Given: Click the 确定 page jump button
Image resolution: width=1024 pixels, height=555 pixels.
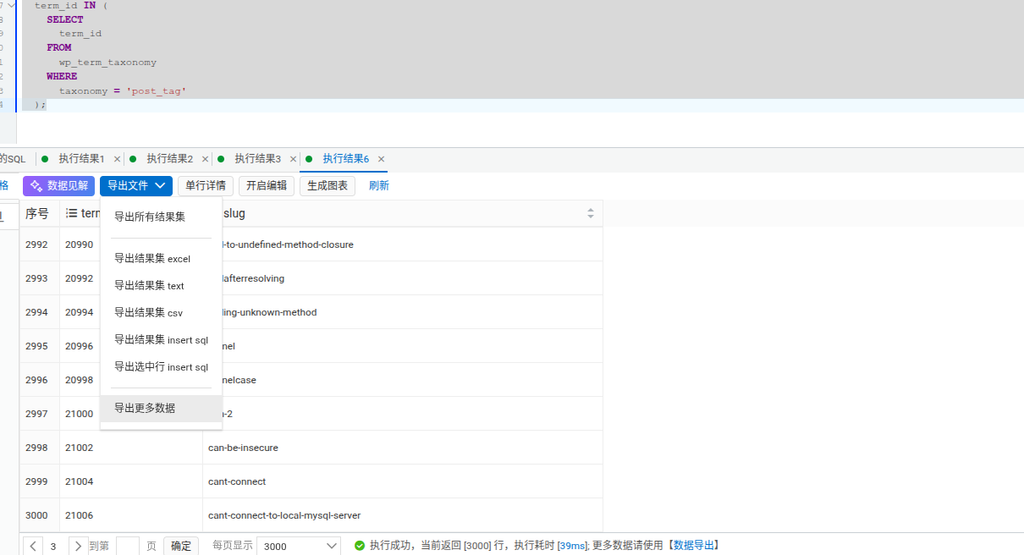Looking at the screenshot, I should click(x=181, y=546).
